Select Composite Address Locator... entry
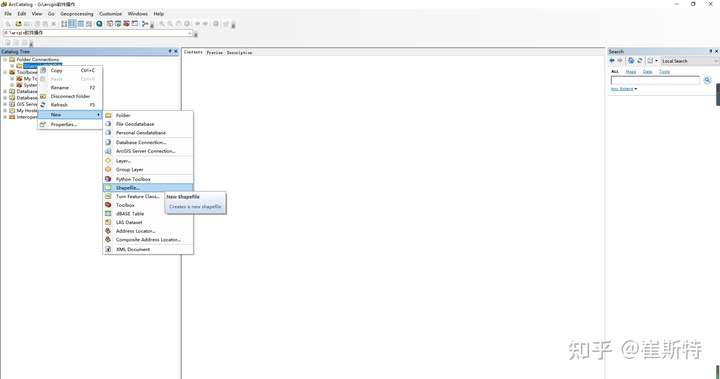The width and height of the screenshot is (720, 379). click(x=148, y=240)
